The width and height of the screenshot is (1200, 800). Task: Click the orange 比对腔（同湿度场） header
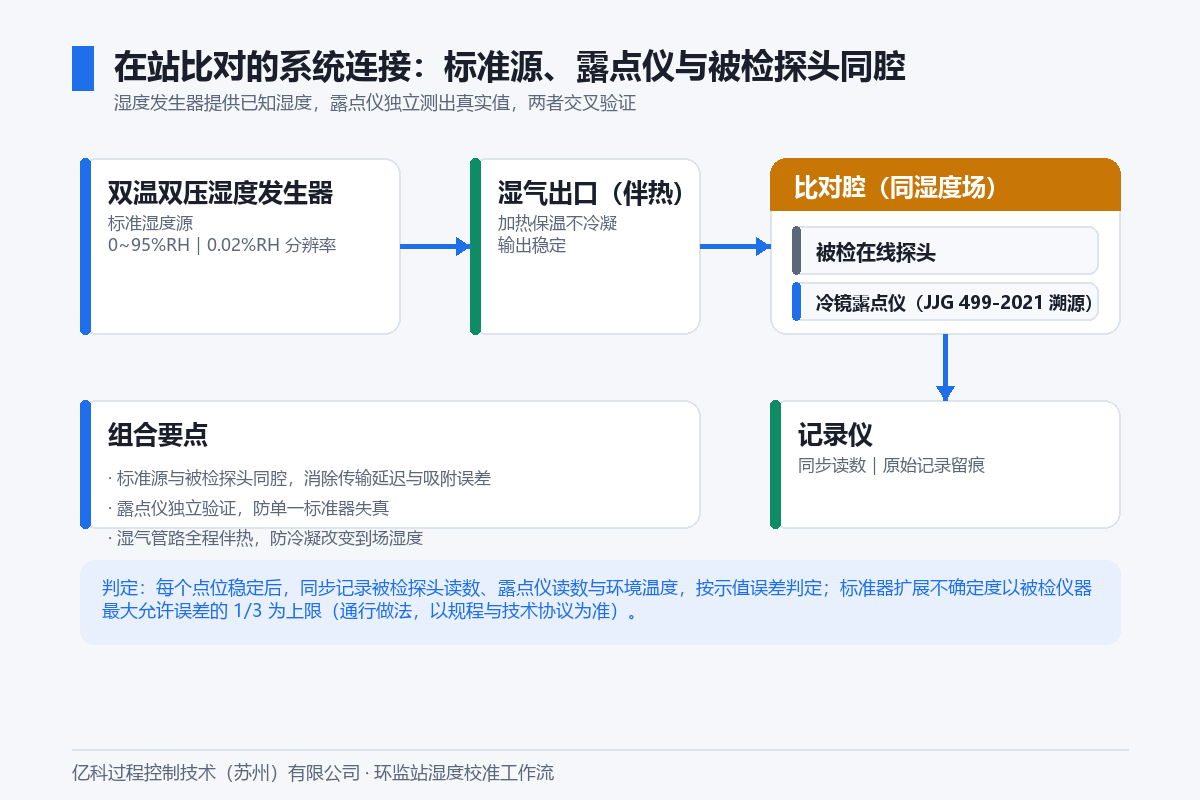(x=945, y=185)
